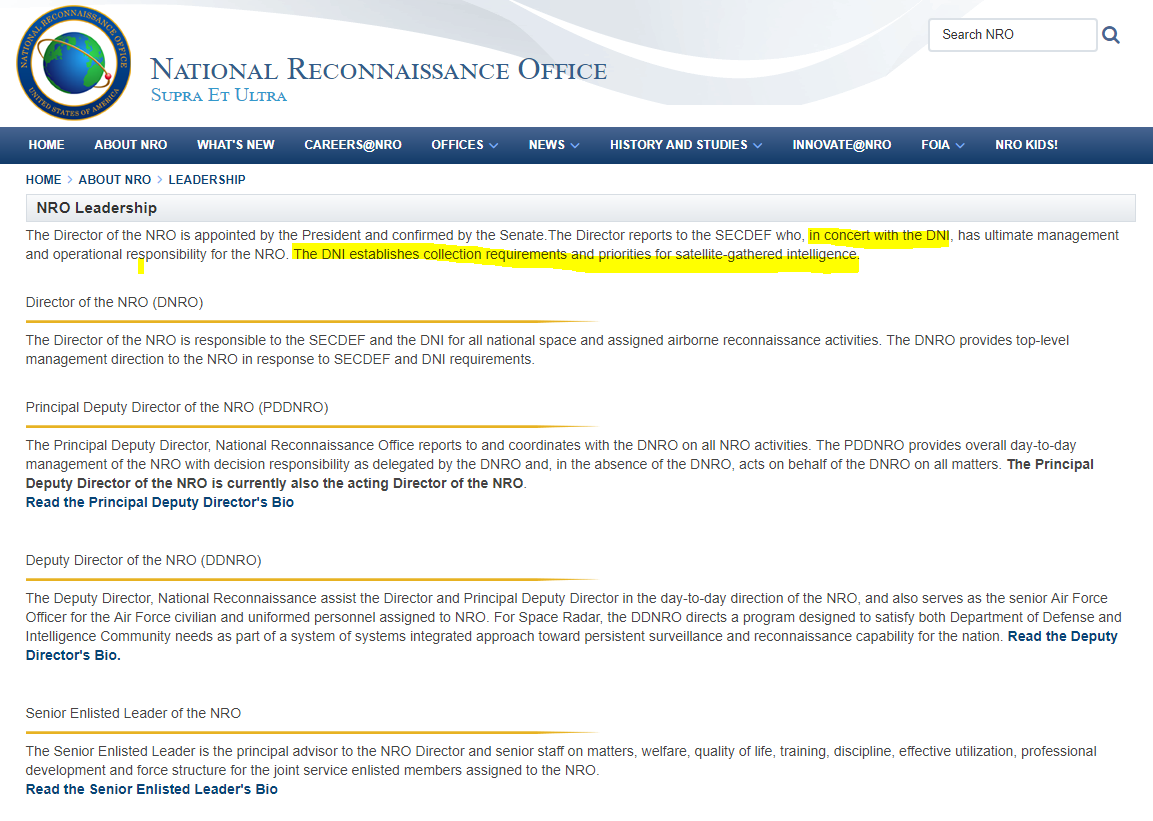Open the ABOUT NRO navigation menu

[130, 145]
